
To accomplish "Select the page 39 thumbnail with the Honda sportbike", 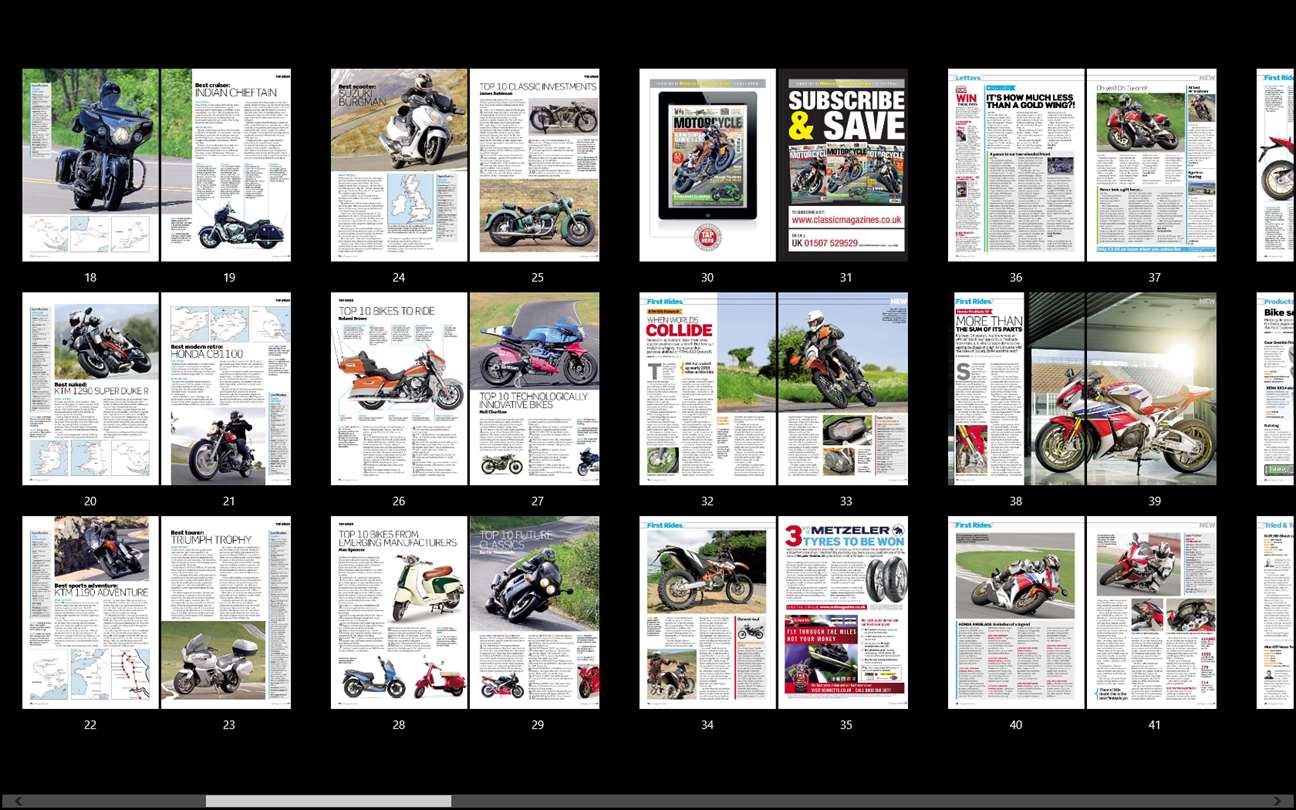I will coord(1152,389).
